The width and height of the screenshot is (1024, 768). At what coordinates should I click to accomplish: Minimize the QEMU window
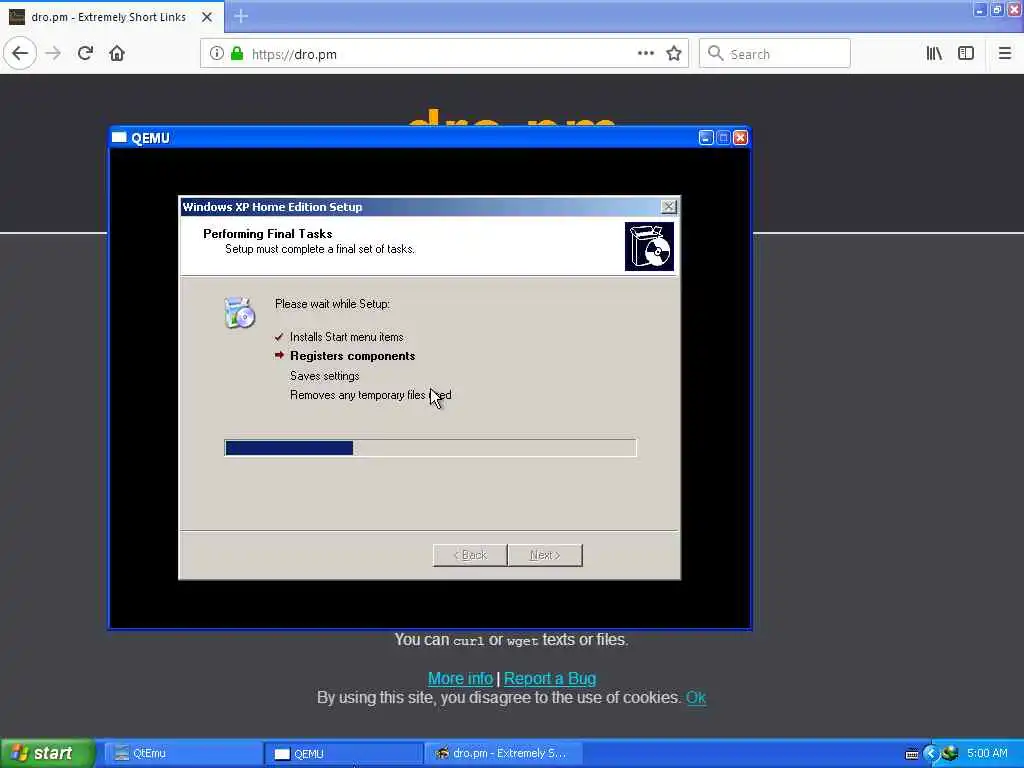click(706, 137)
